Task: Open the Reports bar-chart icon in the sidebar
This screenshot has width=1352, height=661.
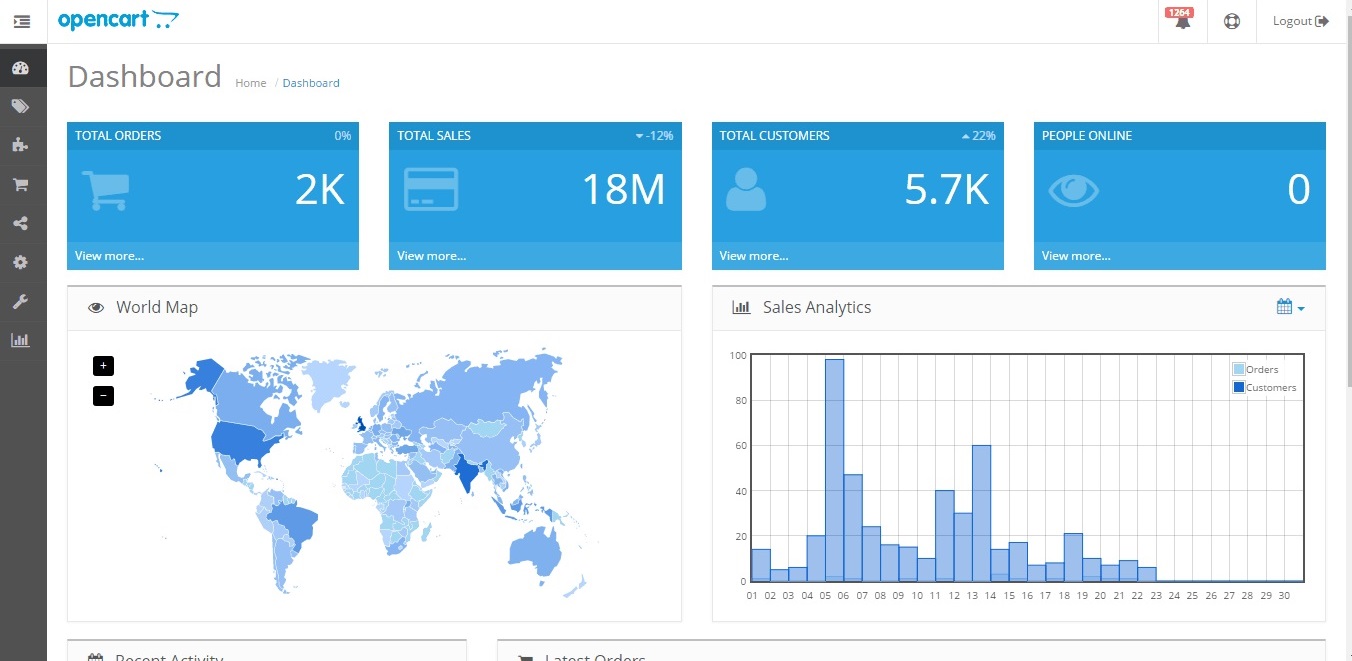Action: click(21, 340)
